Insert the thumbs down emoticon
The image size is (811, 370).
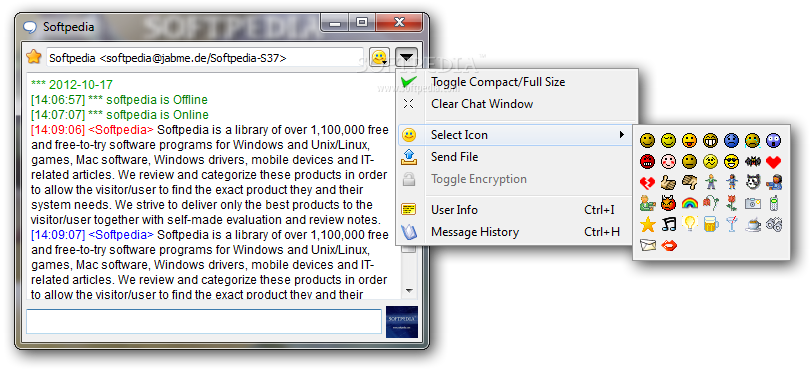coord(689,182)
